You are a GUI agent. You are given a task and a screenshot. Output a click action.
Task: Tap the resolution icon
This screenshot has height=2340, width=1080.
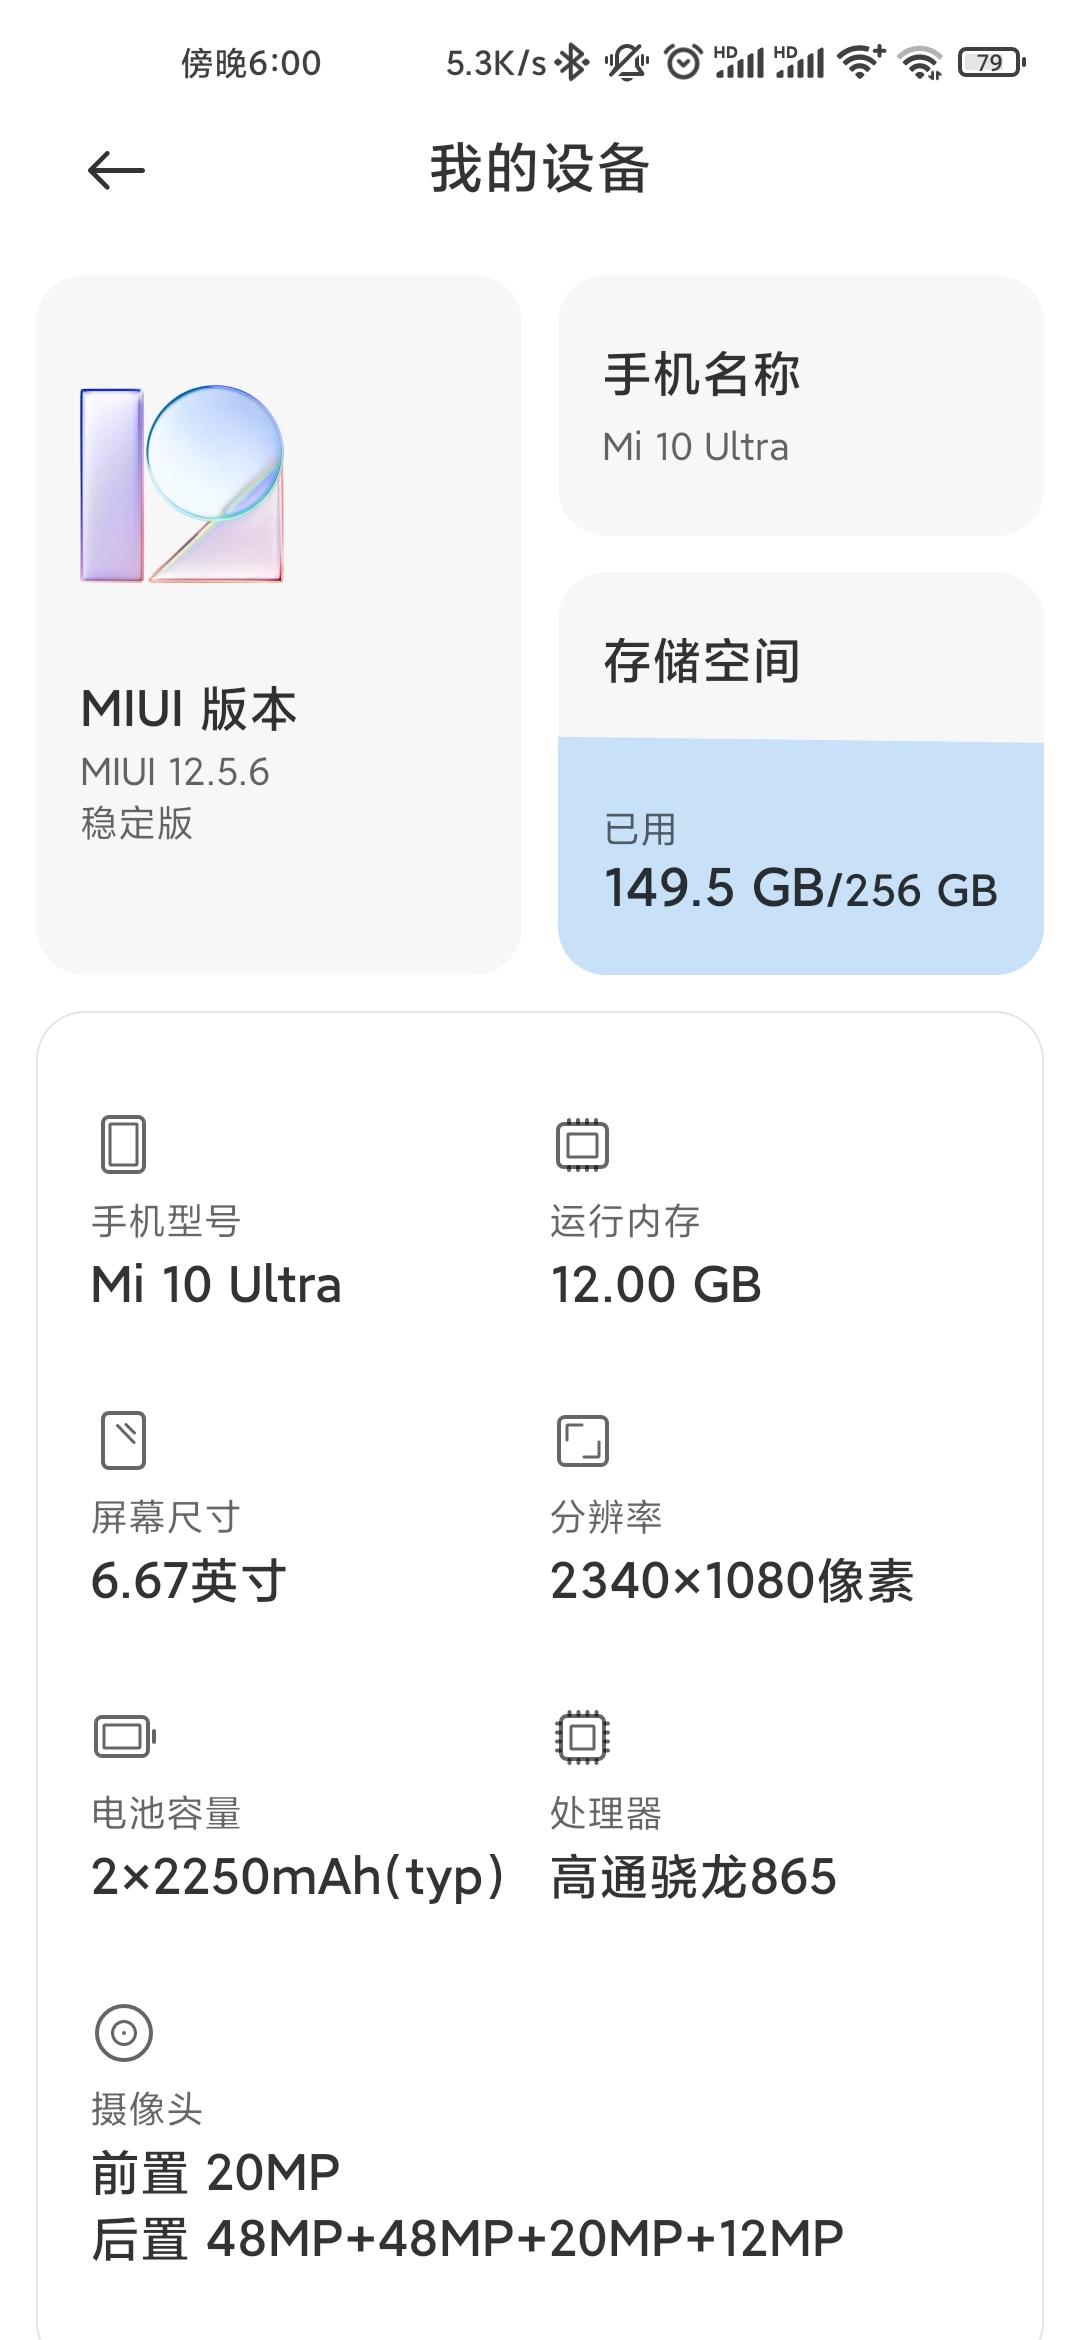pyautogui.click(x=582, y=1440)
